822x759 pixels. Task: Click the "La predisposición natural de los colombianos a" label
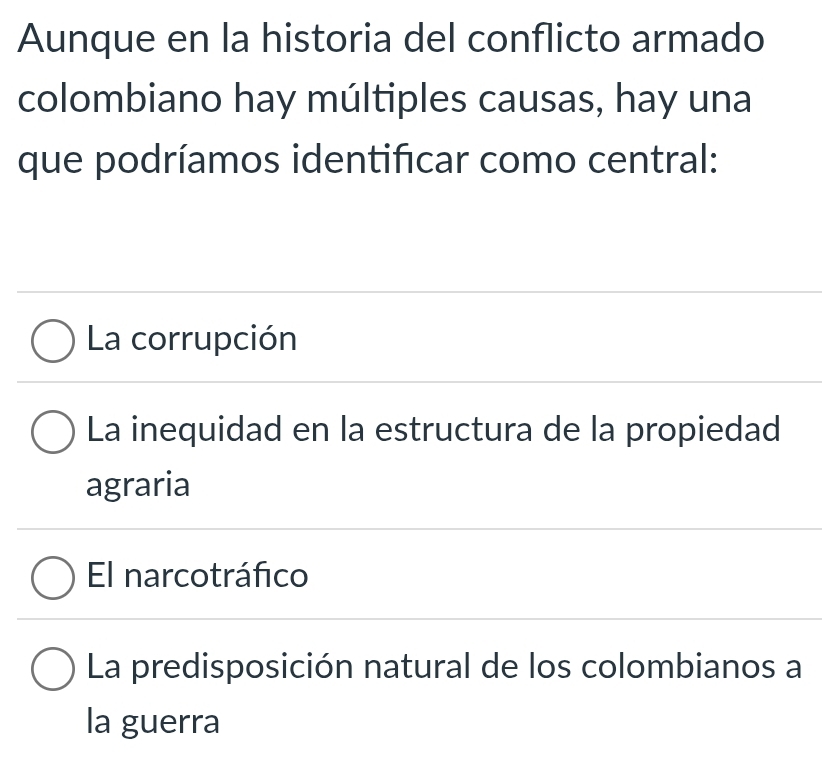coord(445,667)
